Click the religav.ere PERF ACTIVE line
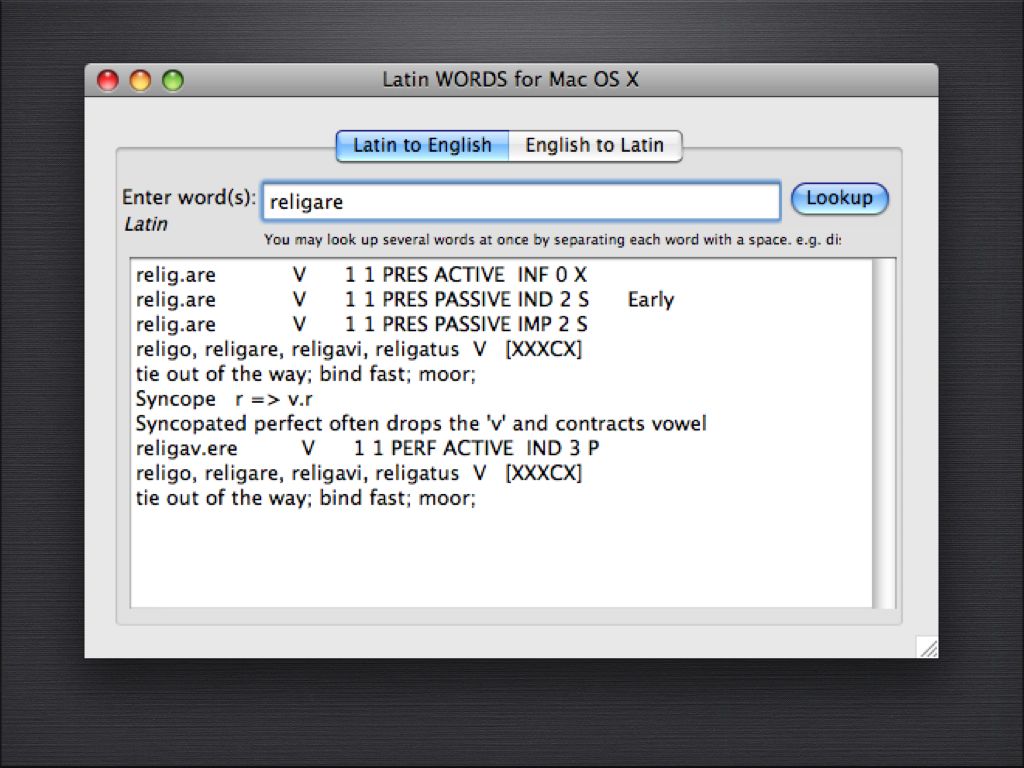1024x768 pixels. point(367,449)
